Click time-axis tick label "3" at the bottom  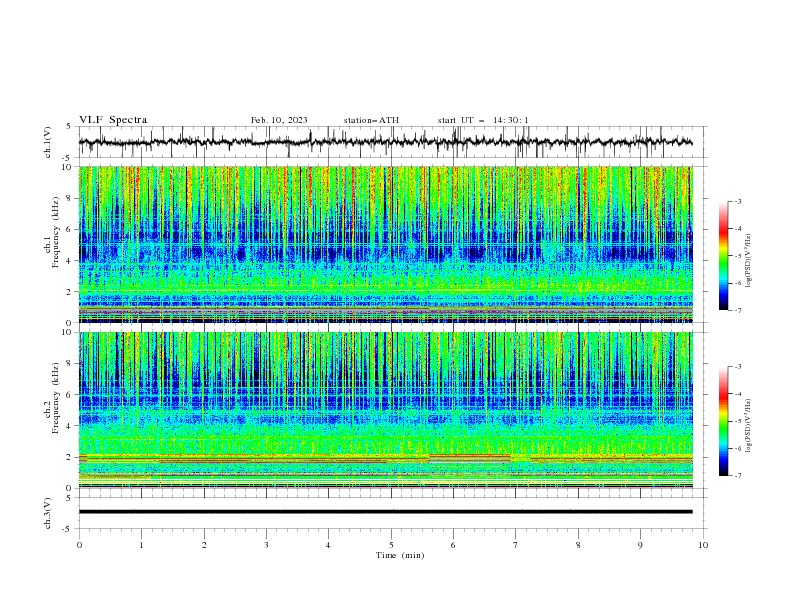[x=266, y=545]
